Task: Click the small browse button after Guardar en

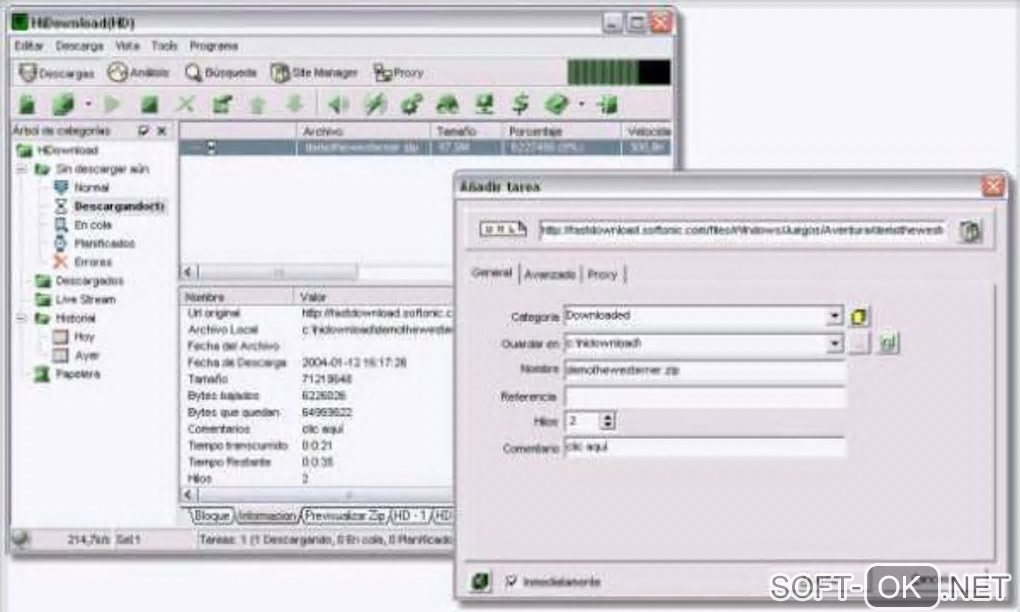Action: click(x=859, y=343)
